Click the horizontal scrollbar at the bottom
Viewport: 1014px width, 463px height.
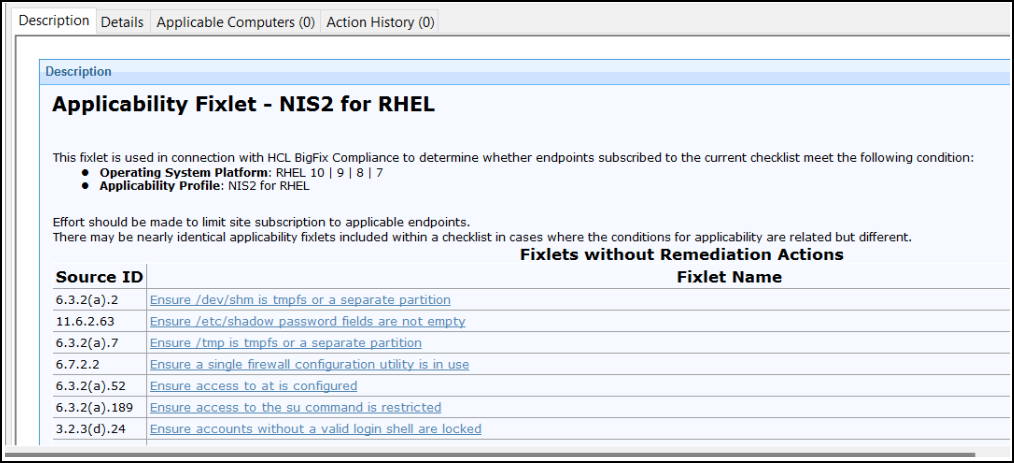489,454
